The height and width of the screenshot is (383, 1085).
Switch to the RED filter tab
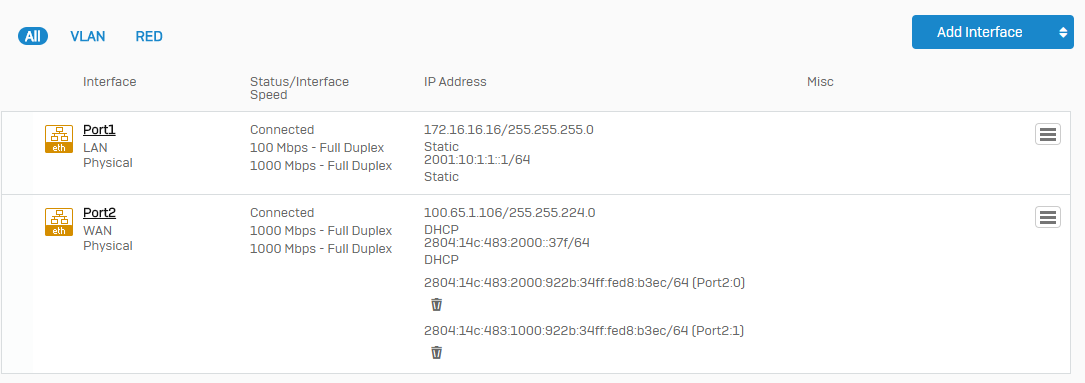pos(149,36)
